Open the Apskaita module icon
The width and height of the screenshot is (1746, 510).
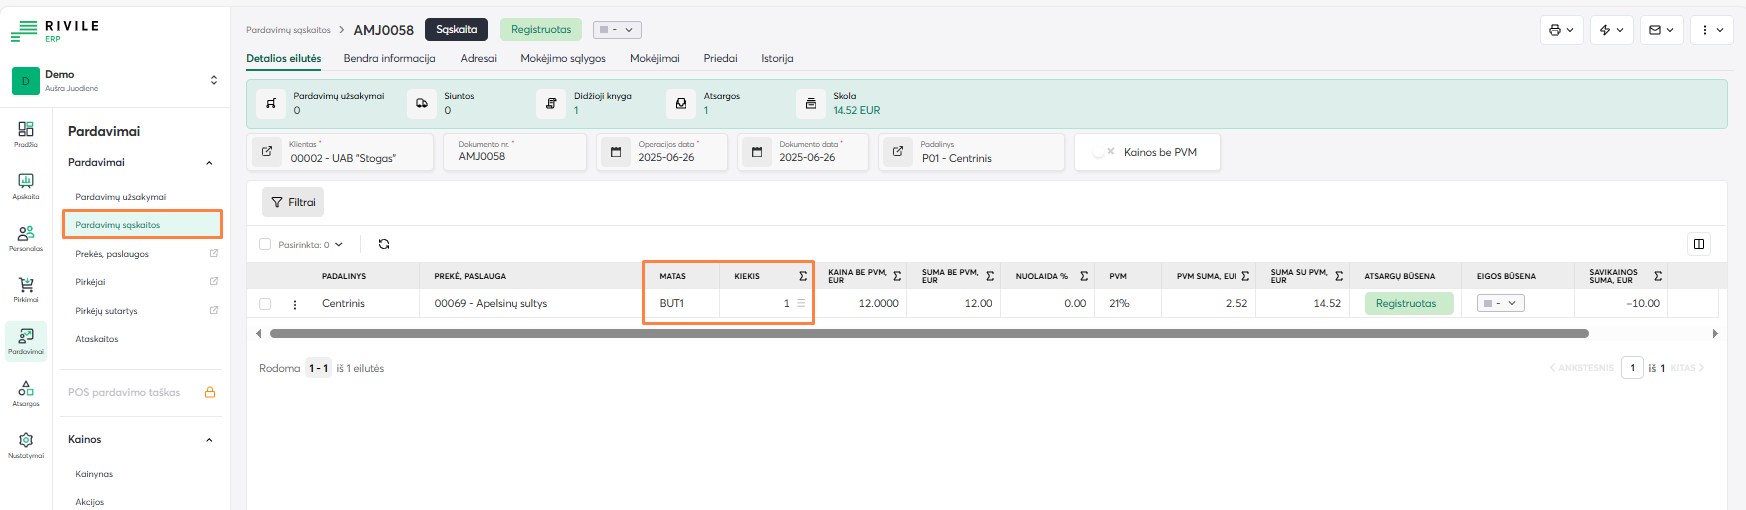click(26, 184)
